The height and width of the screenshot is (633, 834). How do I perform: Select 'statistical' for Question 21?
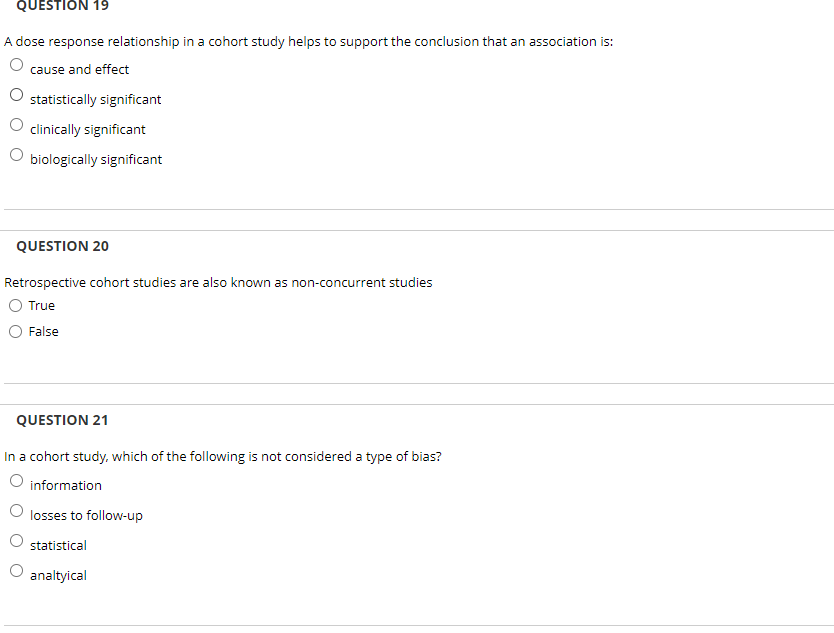pyautogui.click(x=16, y=540)
